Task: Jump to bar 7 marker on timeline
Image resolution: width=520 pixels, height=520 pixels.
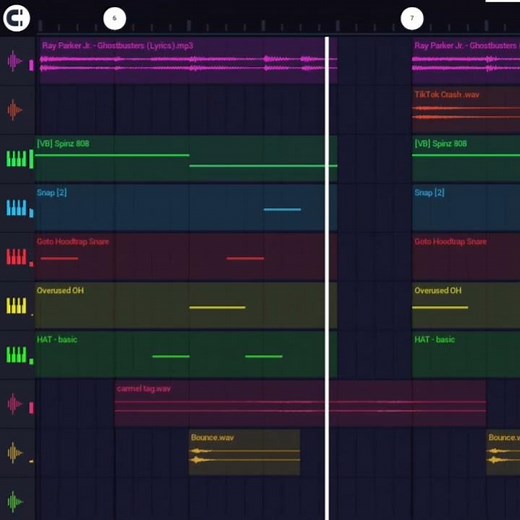Action: 412,18
